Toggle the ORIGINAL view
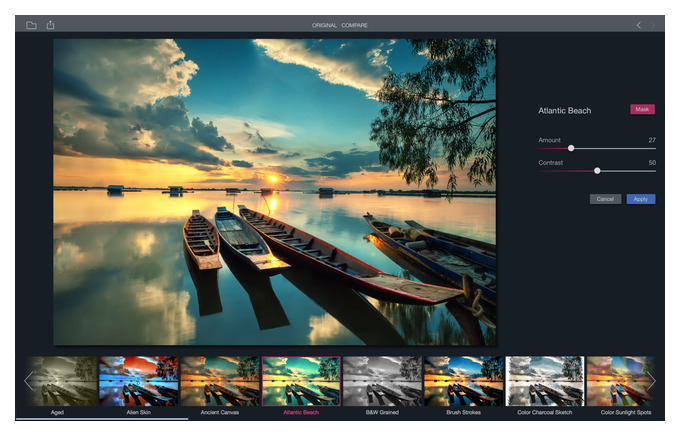680x436 pixels. point(324,25)
